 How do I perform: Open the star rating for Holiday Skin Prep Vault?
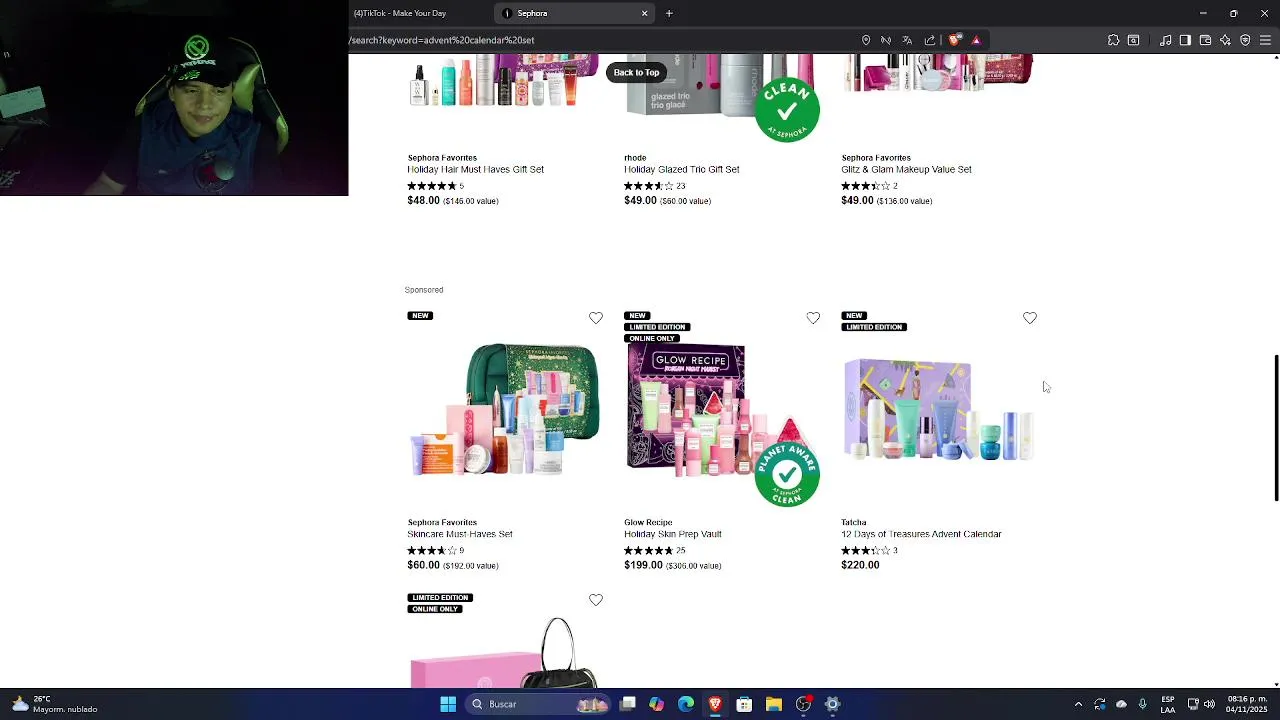coord(648,550)
